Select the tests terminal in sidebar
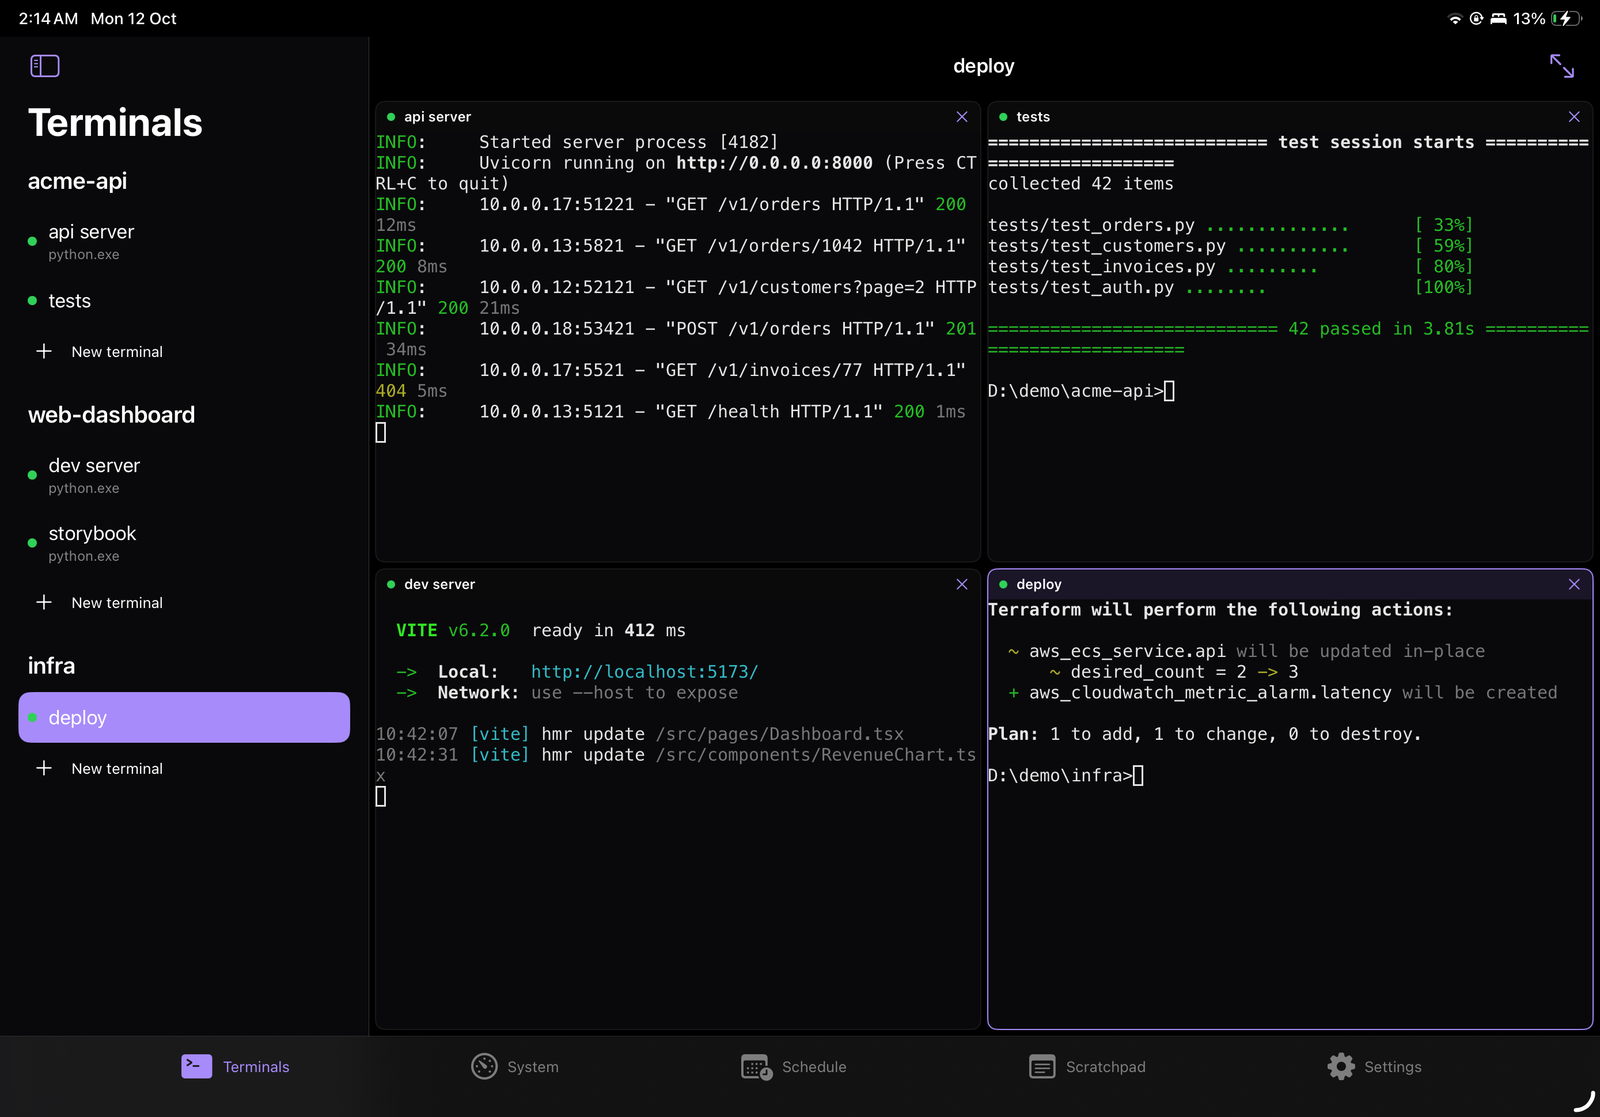Screen dimensions: 1600x1117 pyautogui.click(x=185, y=301)
